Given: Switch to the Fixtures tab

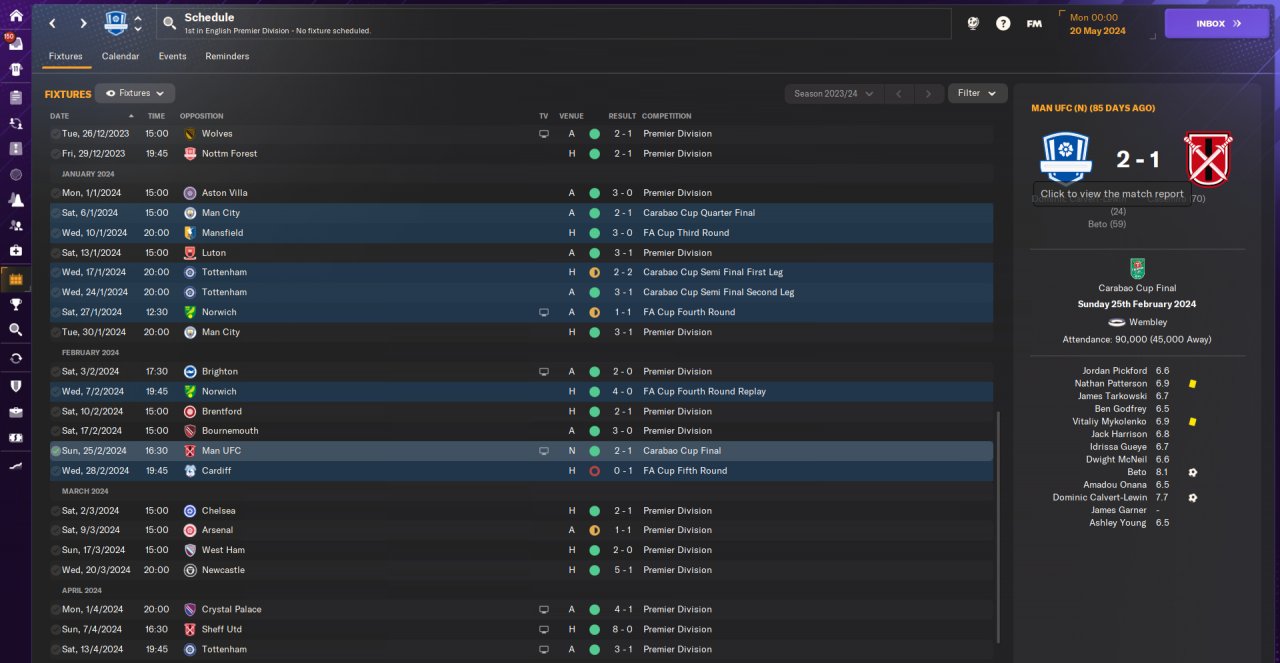Looking at the screenshot, I should coord(66,56).
